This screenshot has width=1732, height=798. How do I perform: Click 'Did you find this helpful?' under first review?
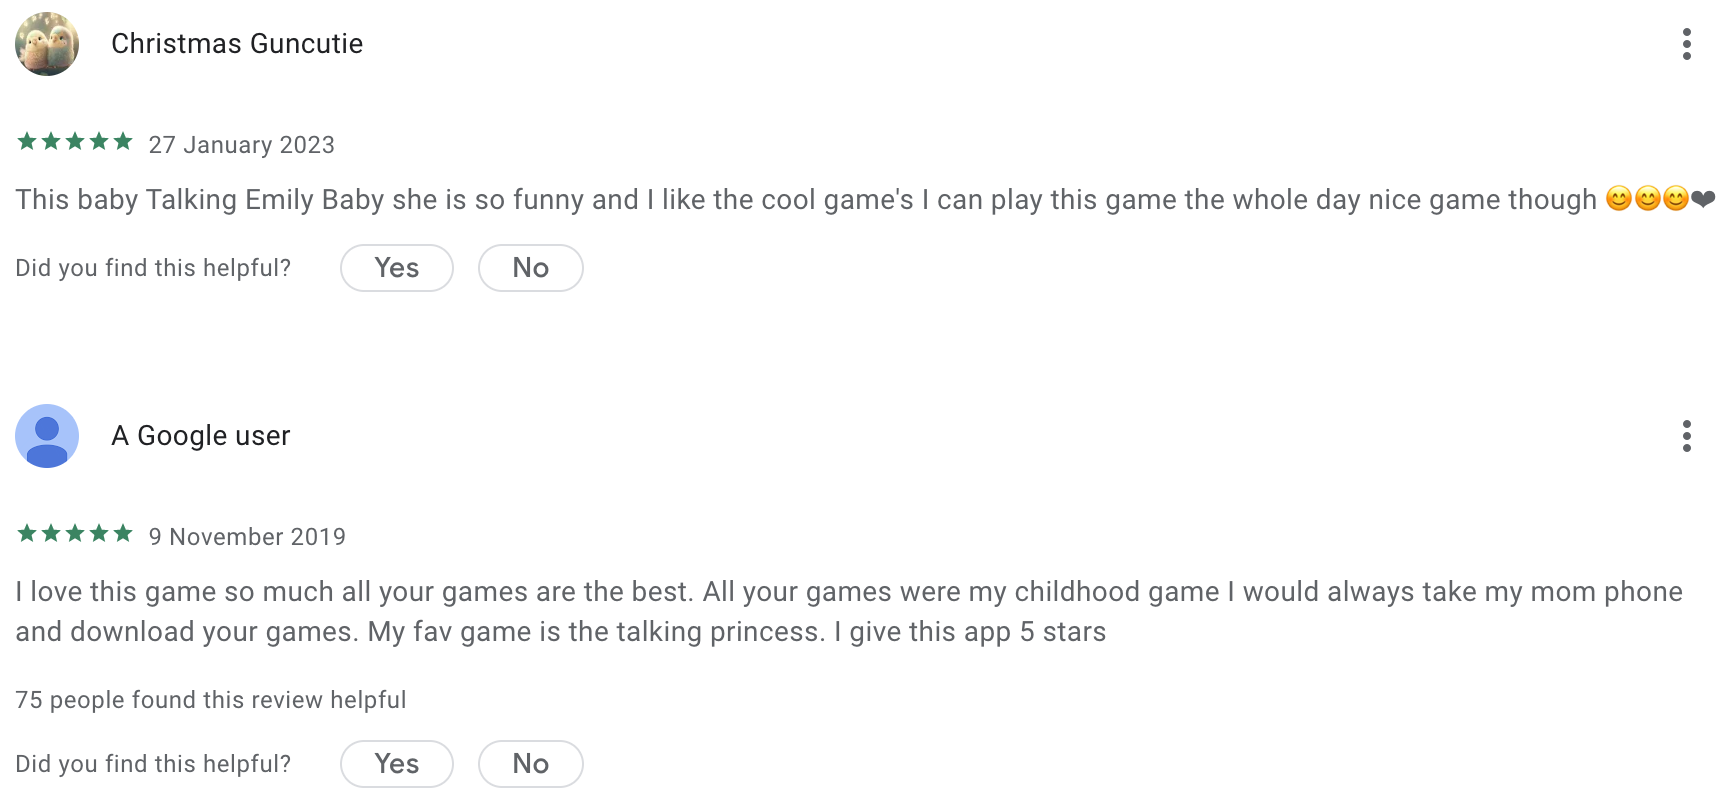[x=153, y=268]
